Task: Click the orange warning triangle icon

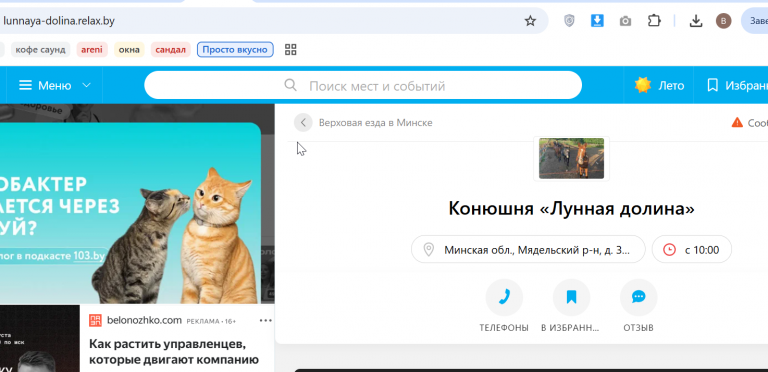Action: coord(737,122)
